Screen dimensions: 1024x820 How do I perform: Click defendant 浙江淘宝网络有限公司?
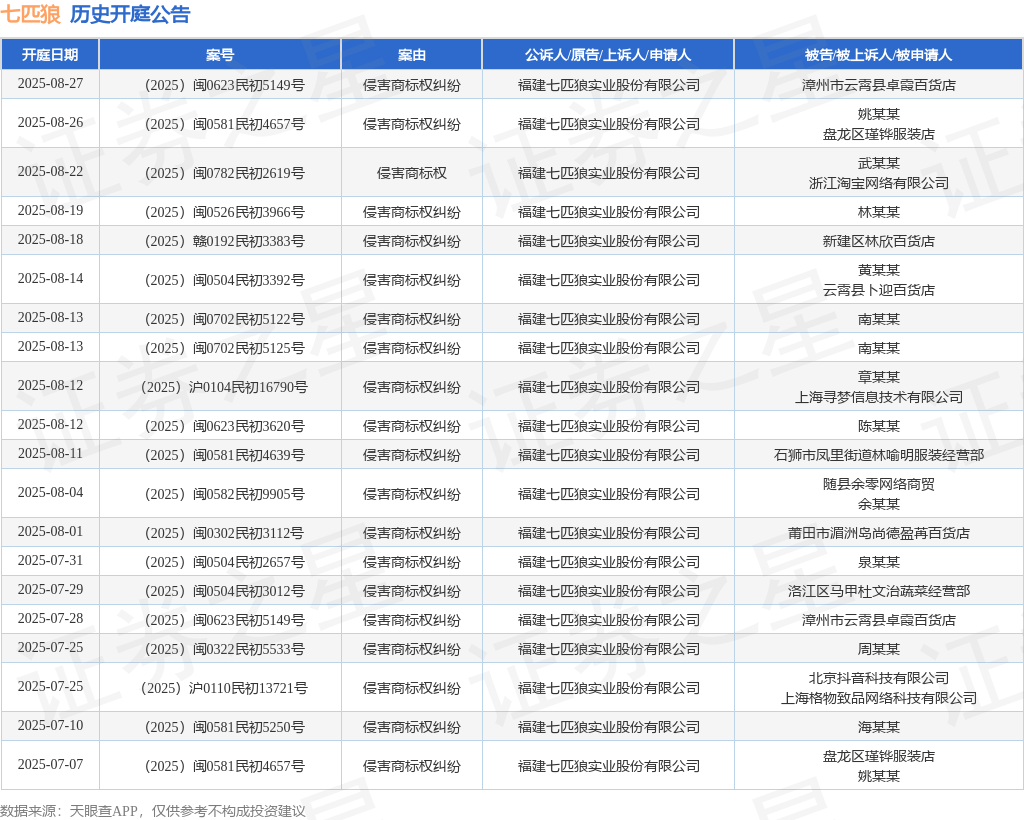(878, 183)
